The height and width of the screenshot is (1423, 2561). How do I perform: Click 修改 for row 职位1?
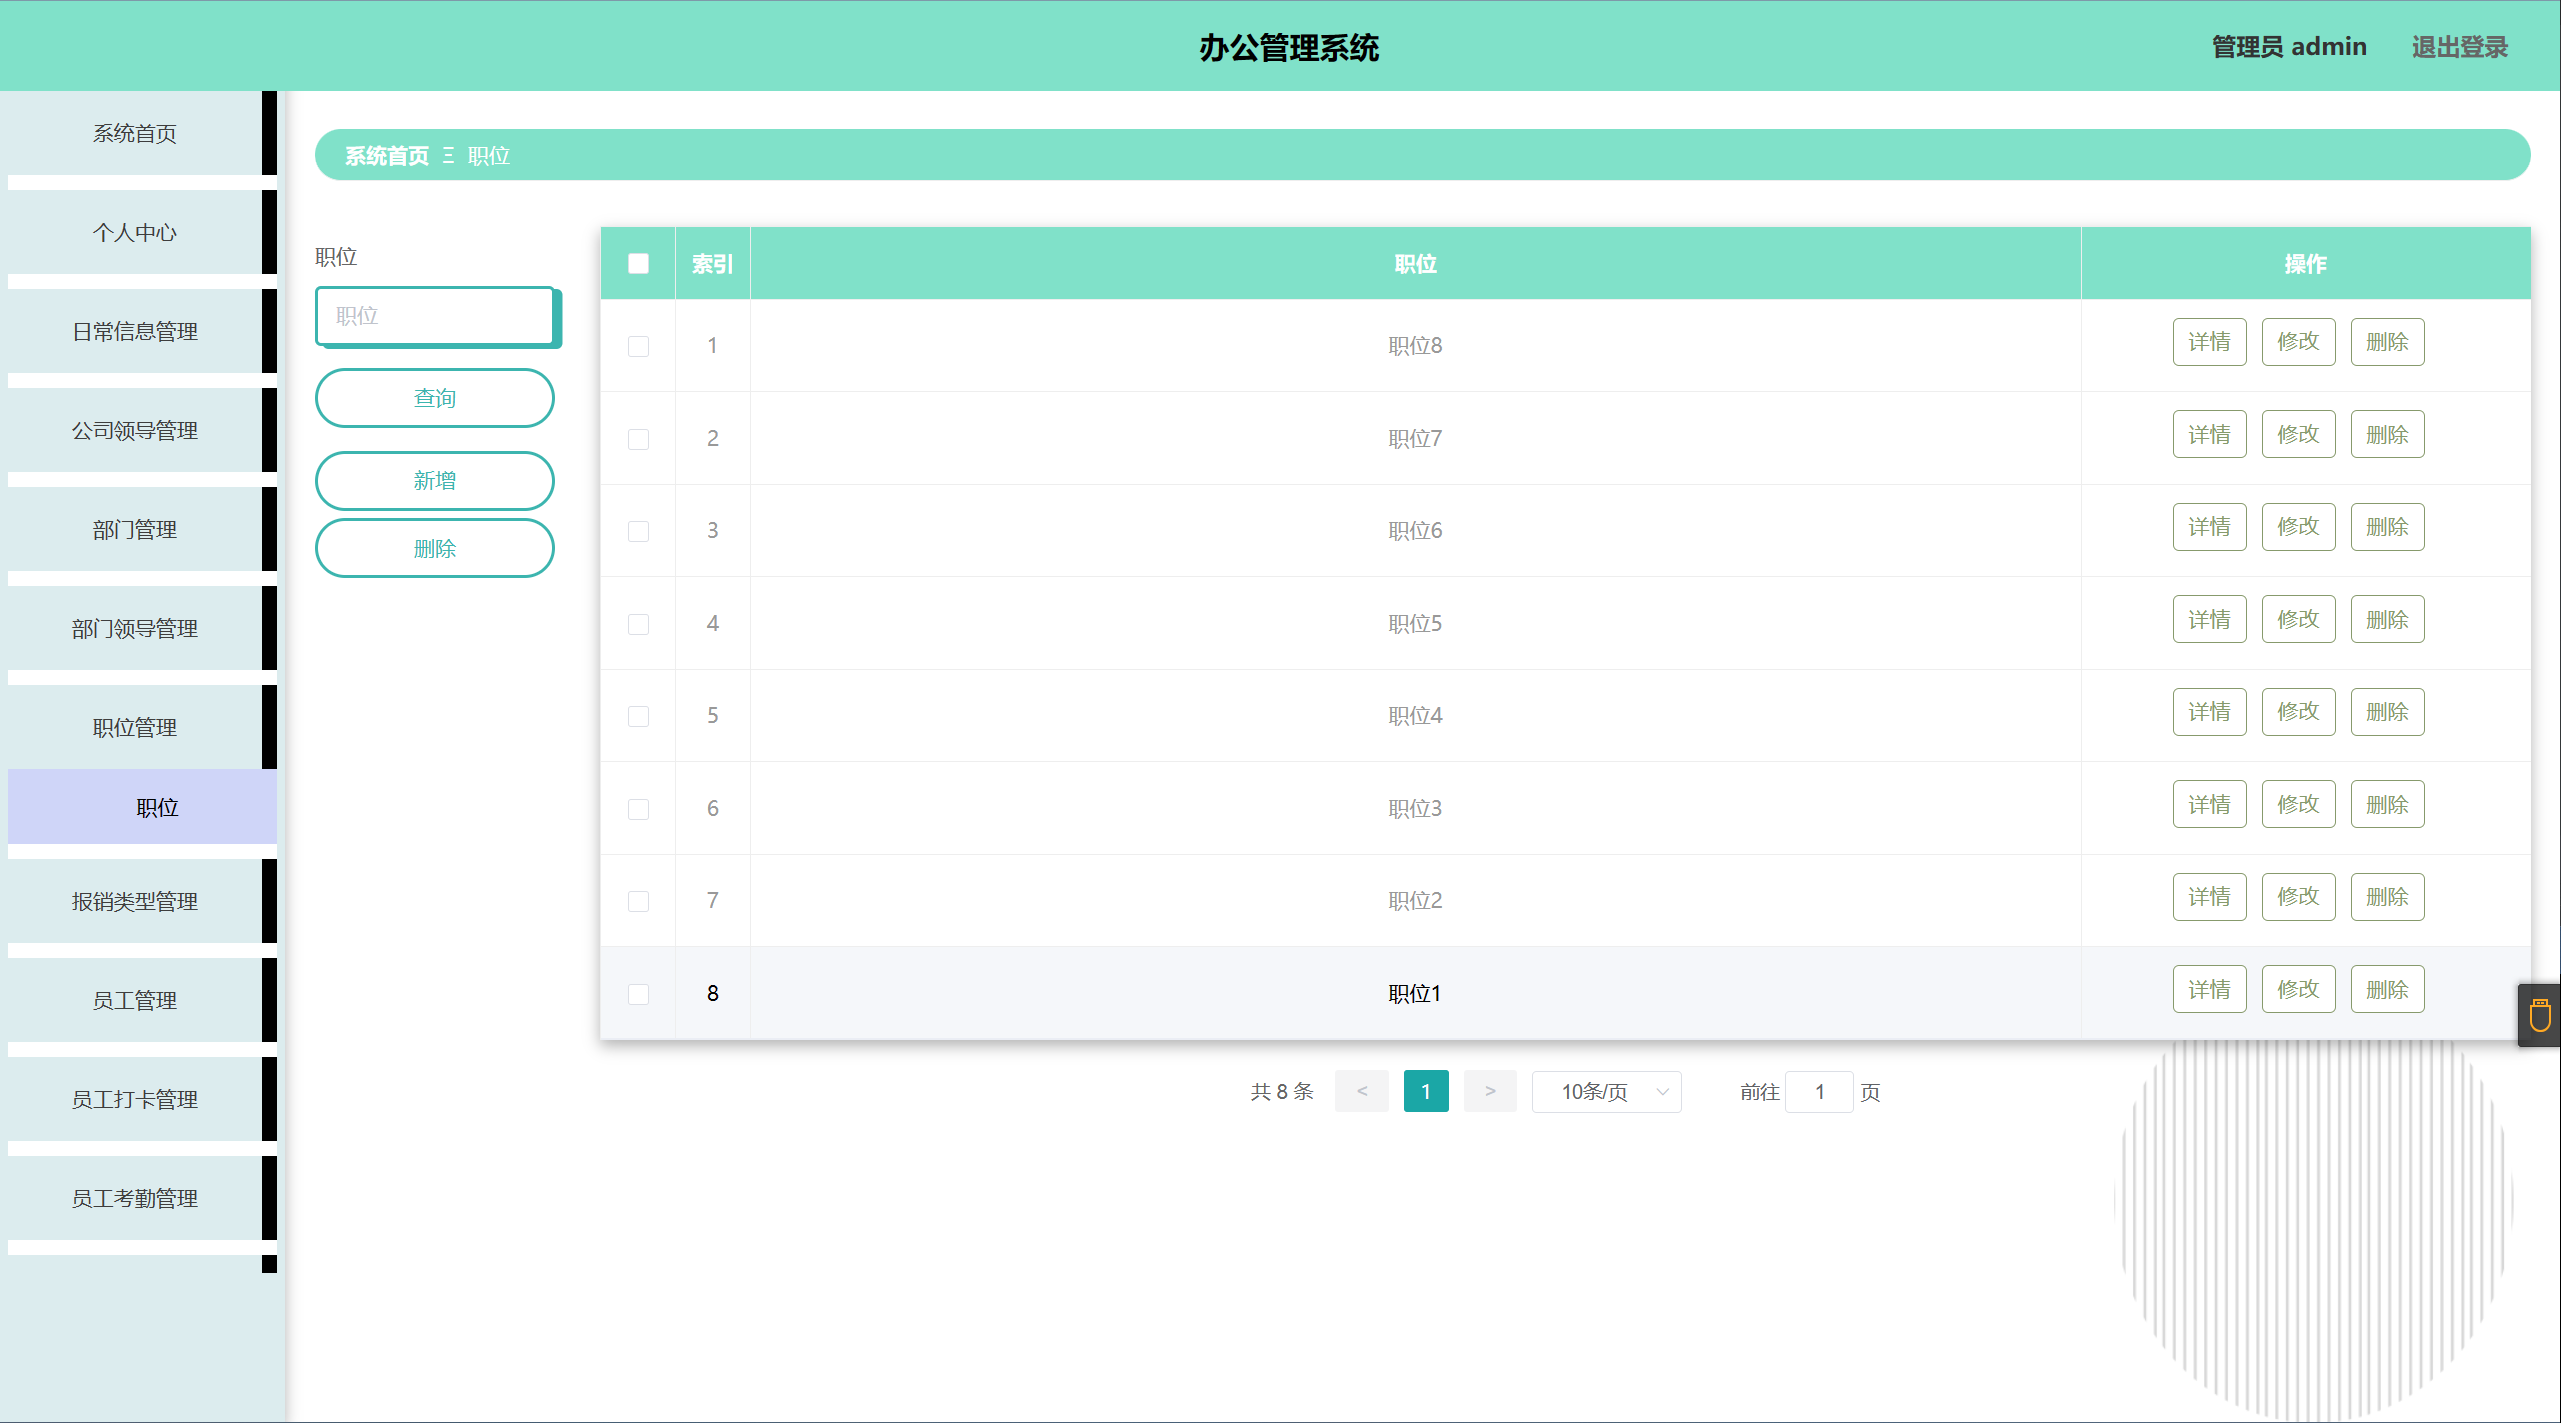pyautogui.click(x=2298, y=990)
